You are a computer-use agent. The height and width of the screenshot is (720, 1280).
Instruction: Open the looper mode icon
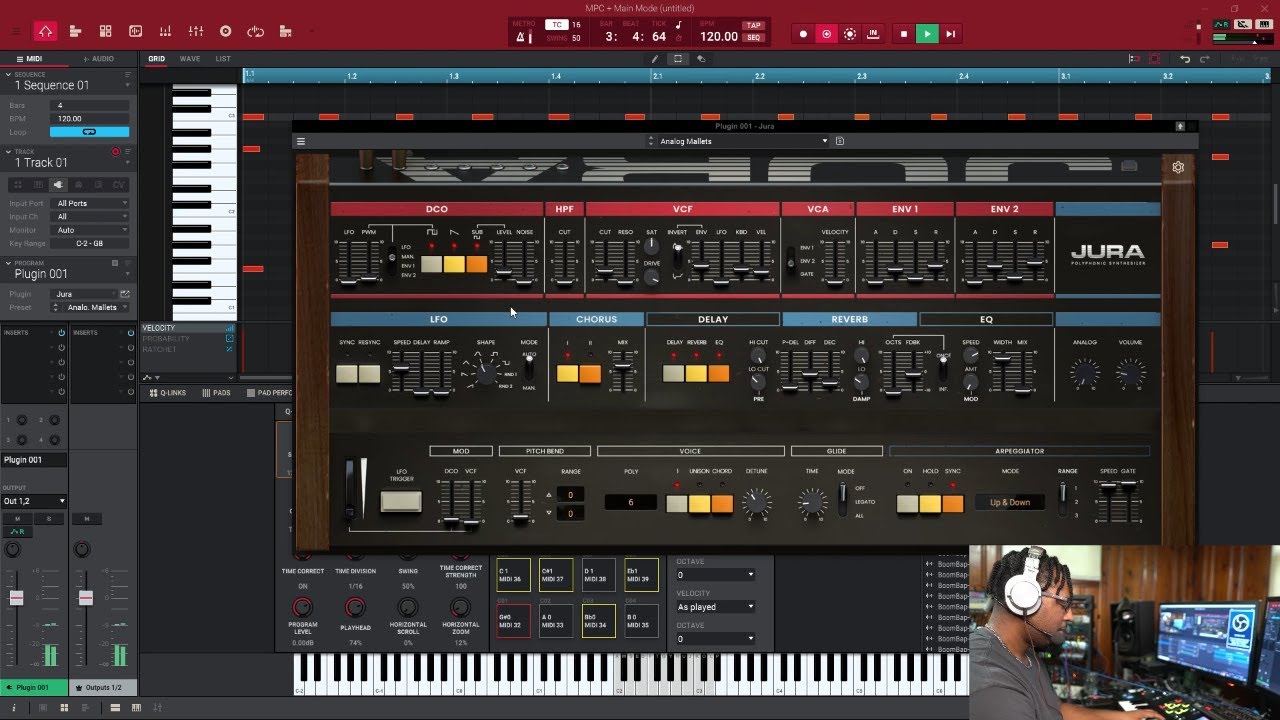coord(256,32)
